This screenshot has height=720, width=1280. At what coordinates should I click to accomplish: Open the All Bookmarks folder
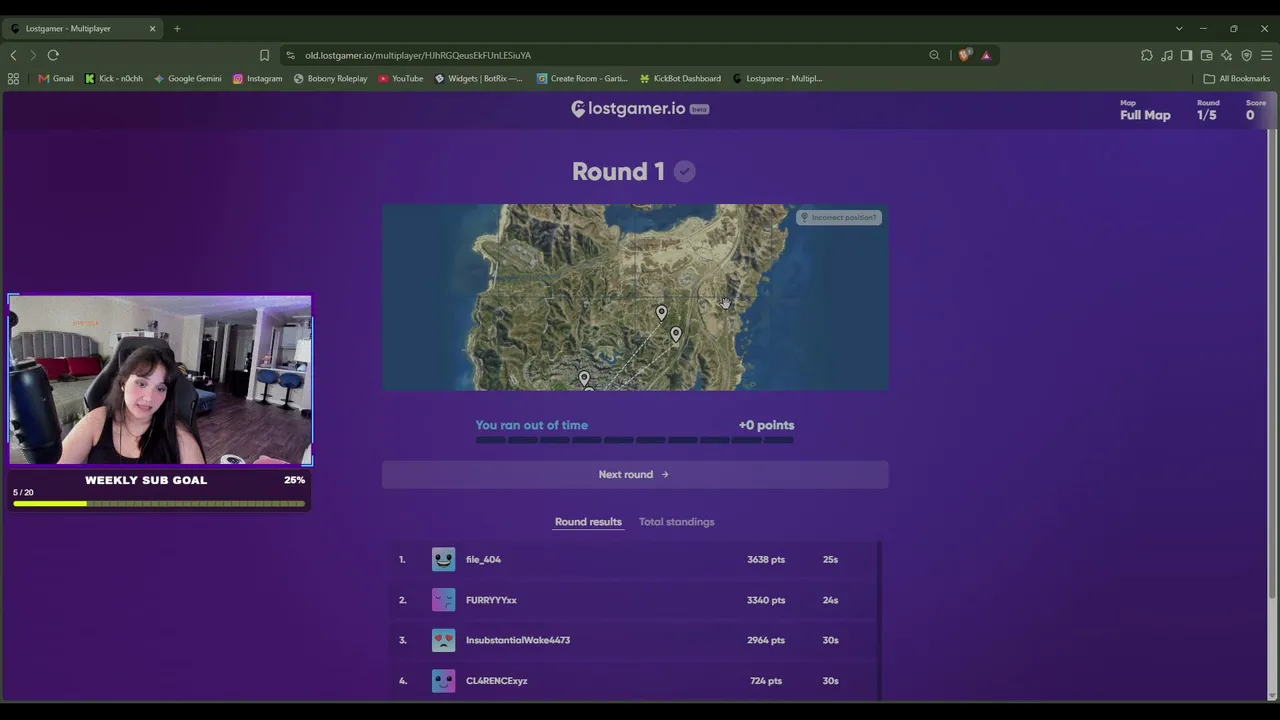tap(1237, 78)
